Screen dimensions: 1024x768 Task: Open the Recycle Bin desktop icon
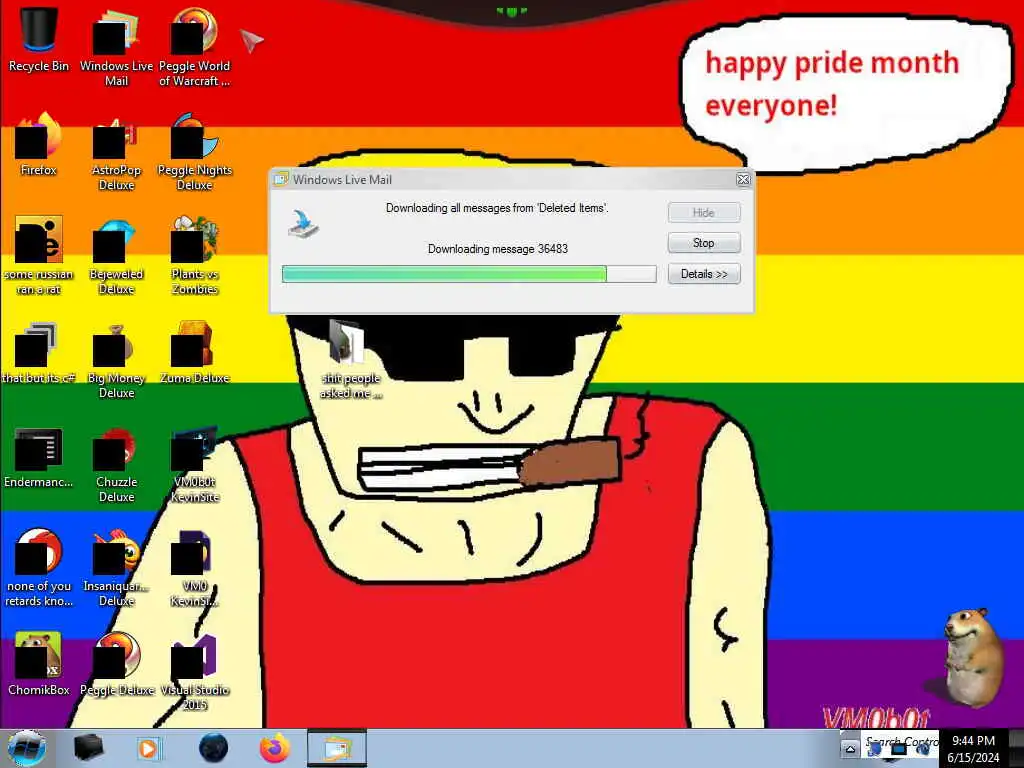pyautogui.click(x=39, y=39)
